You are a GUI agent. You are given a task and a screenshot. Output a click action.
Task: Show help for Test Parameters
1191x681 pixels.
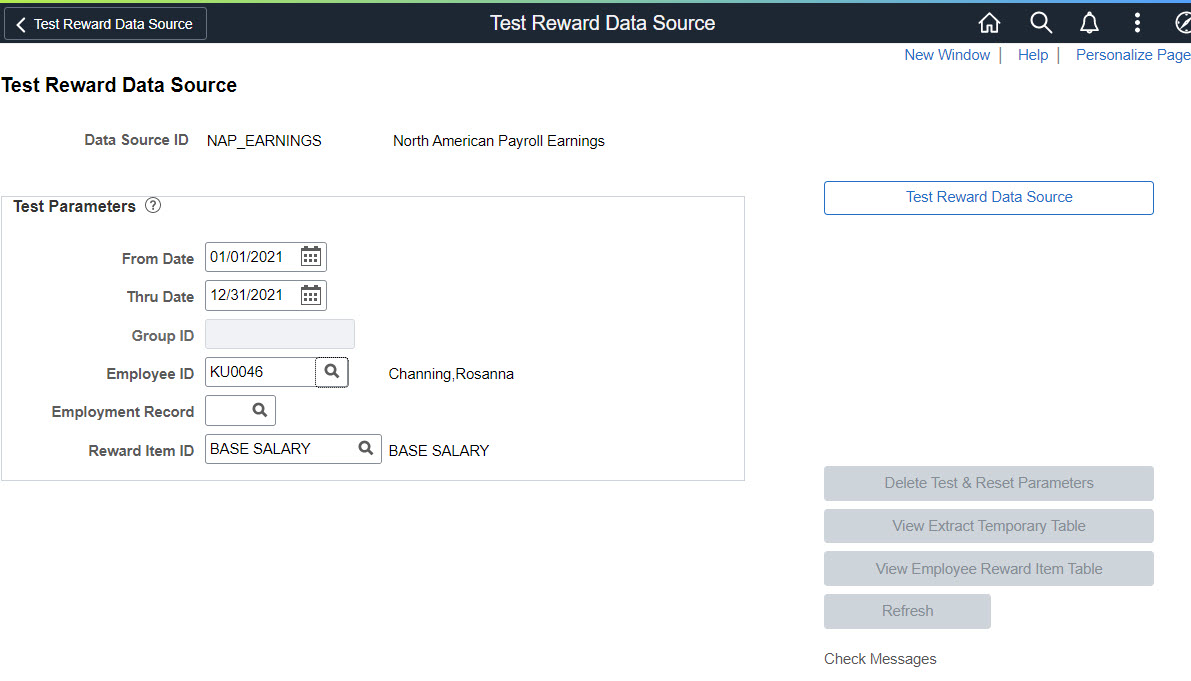pyautogui.click(x=152, y=206)
